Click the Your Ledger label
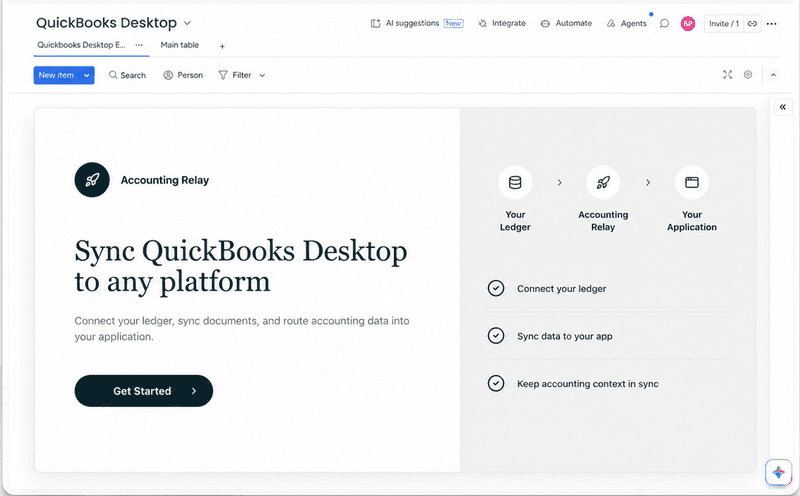 pos(515,221)
